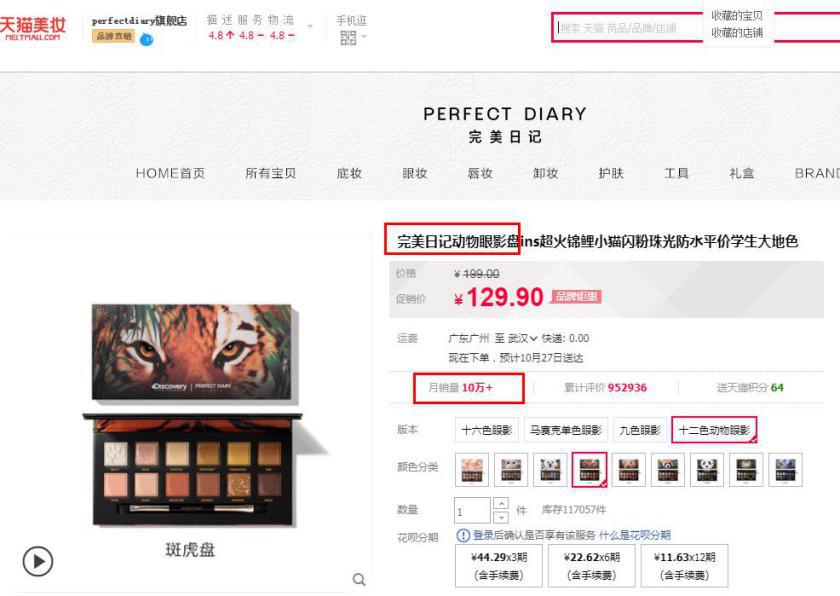Decrease quantity with the down arrow
The image size is (840, 596).
(500, 517)
